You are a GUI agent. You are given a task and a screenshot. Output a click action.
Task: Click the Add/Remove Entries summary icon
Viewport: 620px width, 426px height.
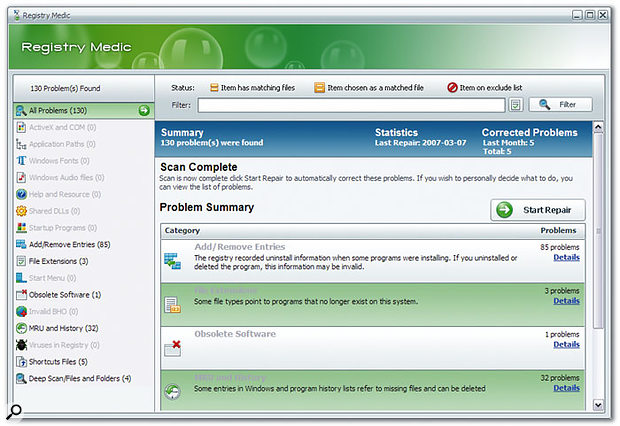coord(173,261)
